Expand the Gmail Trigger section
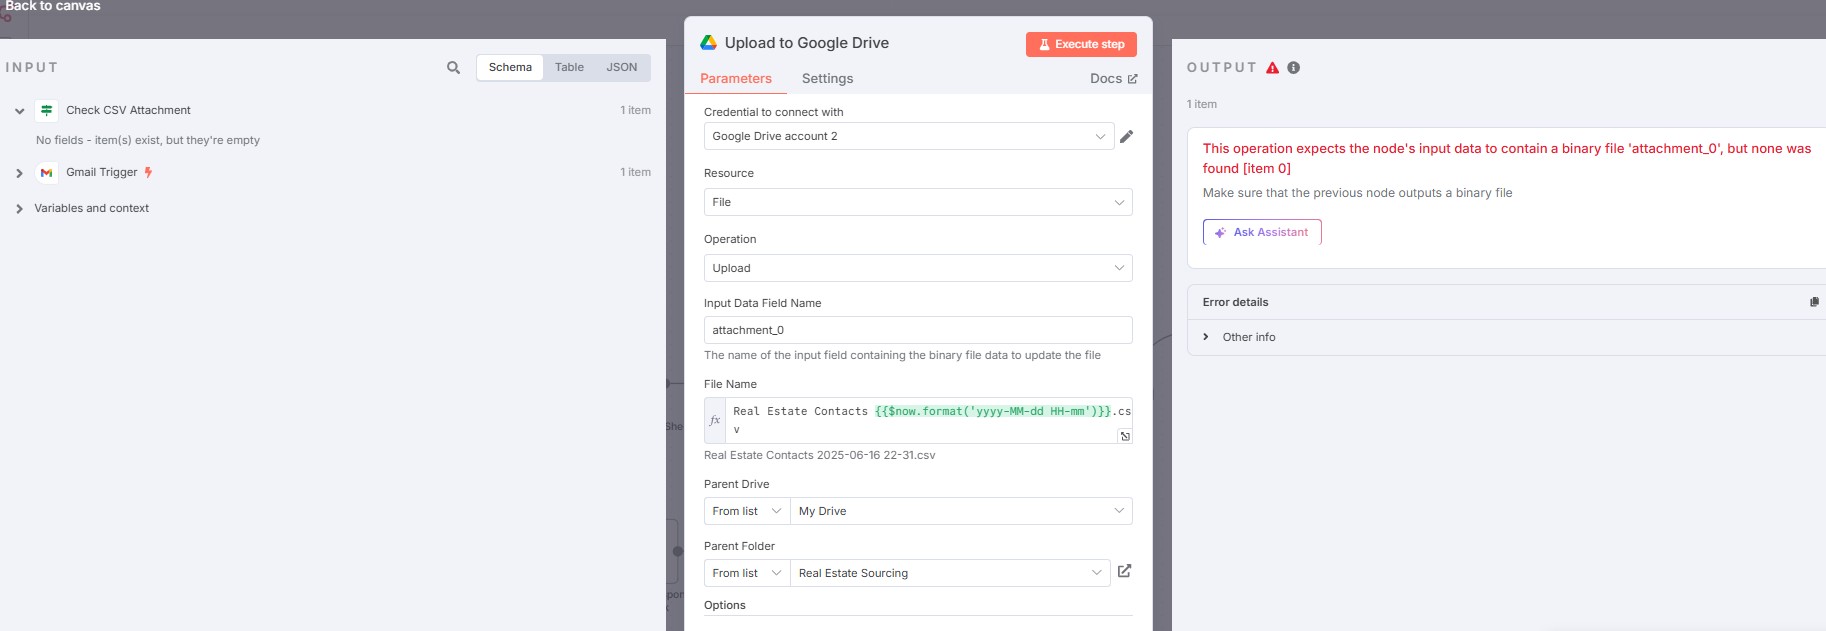 coord(19,173)
